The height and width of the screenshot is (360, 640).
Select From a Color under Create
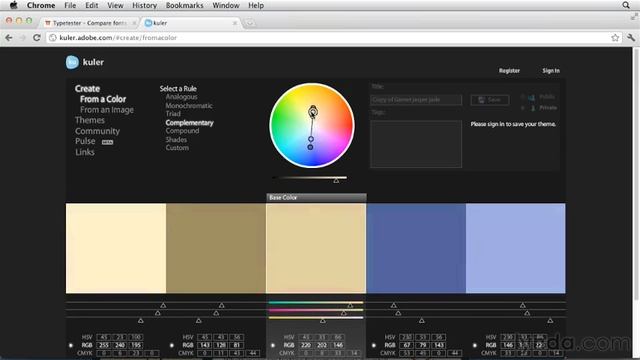tap(103, 99)
